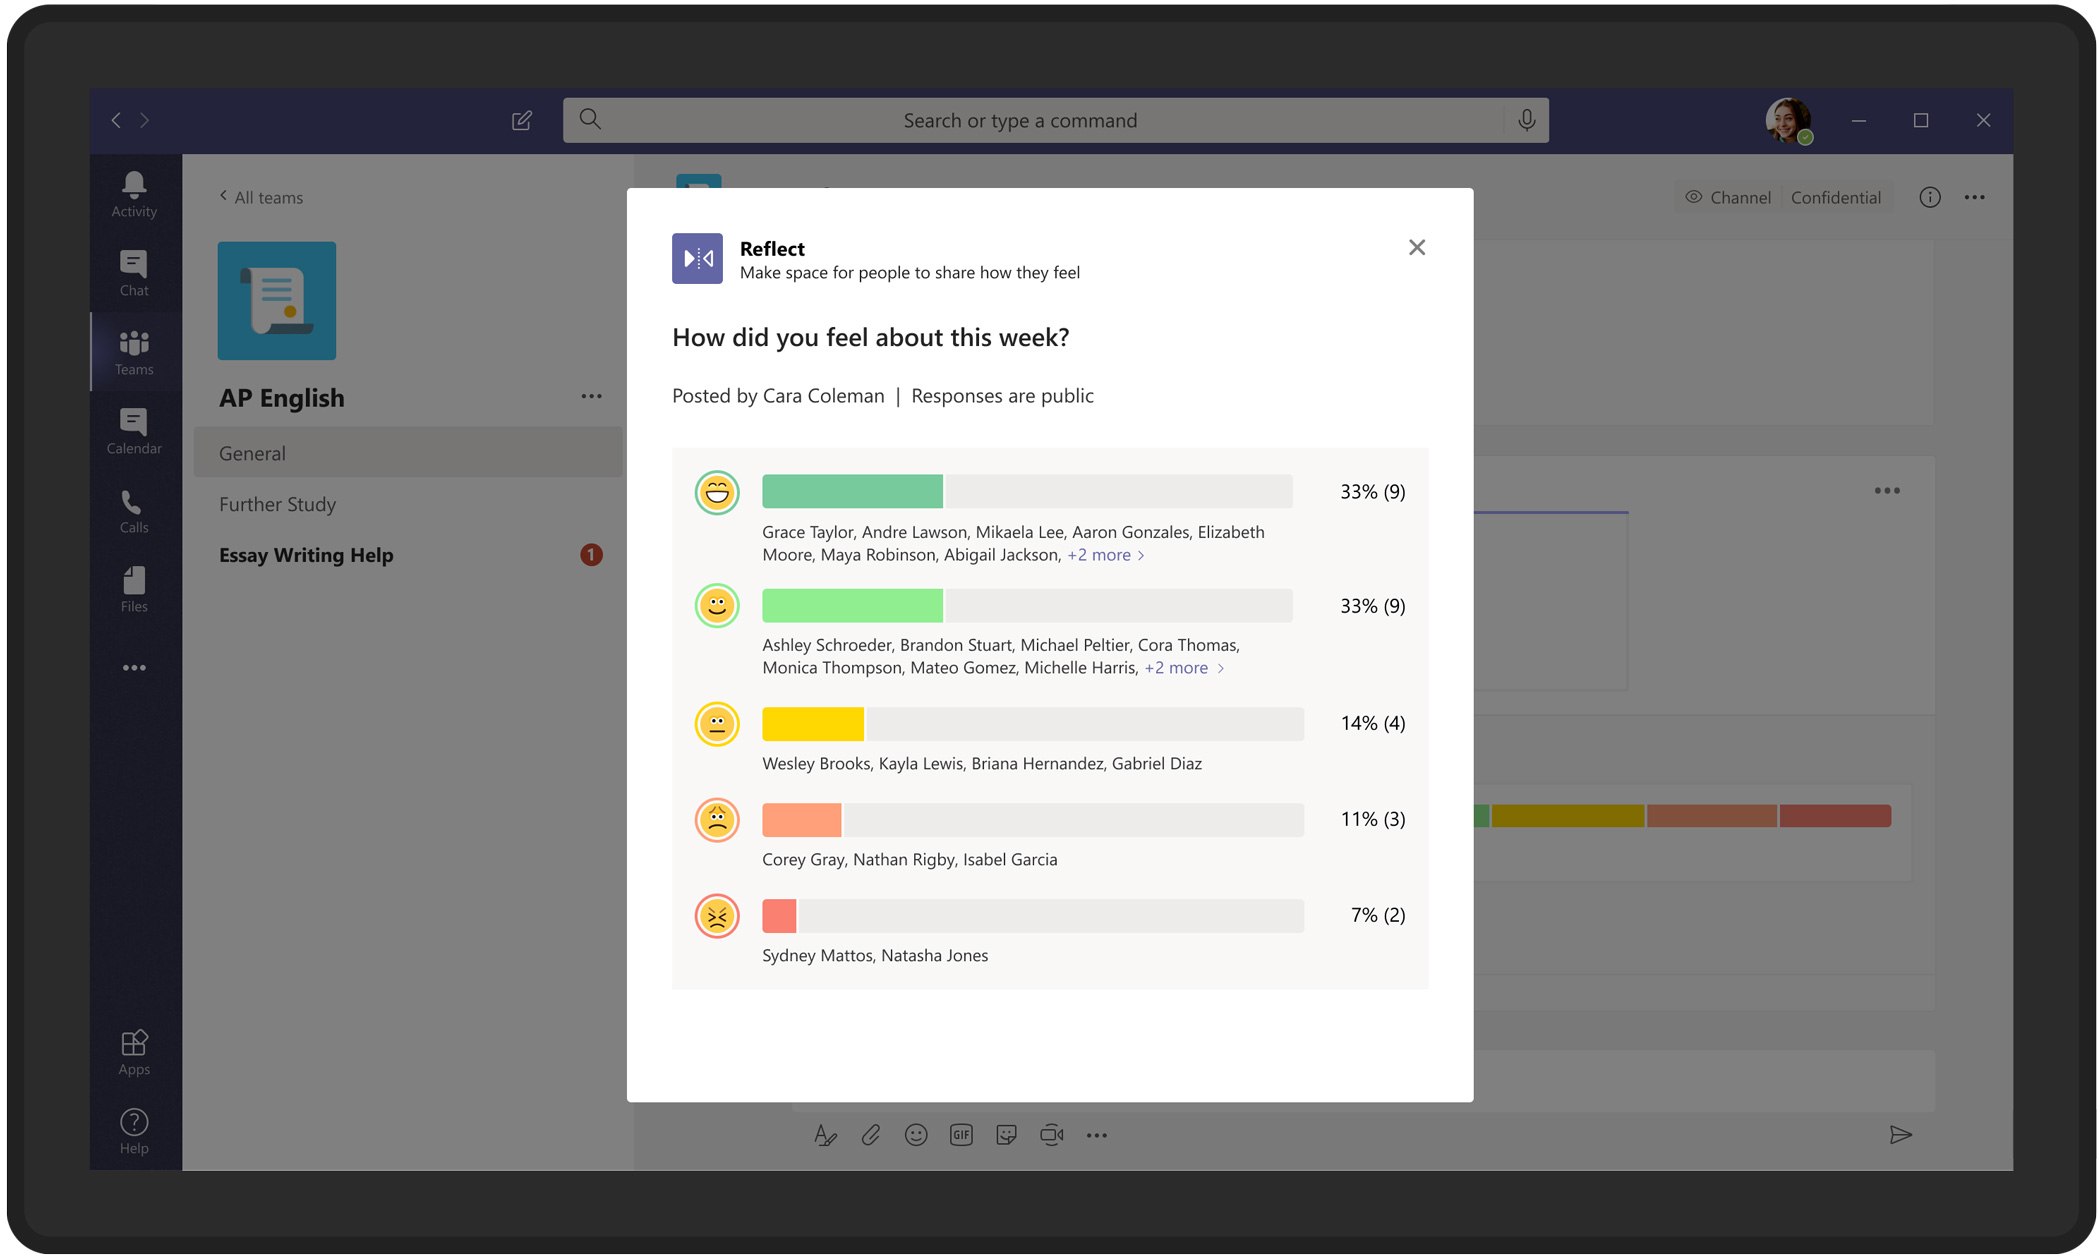Minimize the Teams window
Image resolution: width=2100 pixels, height=1260 pixels.
click(x=1859, y=120)
